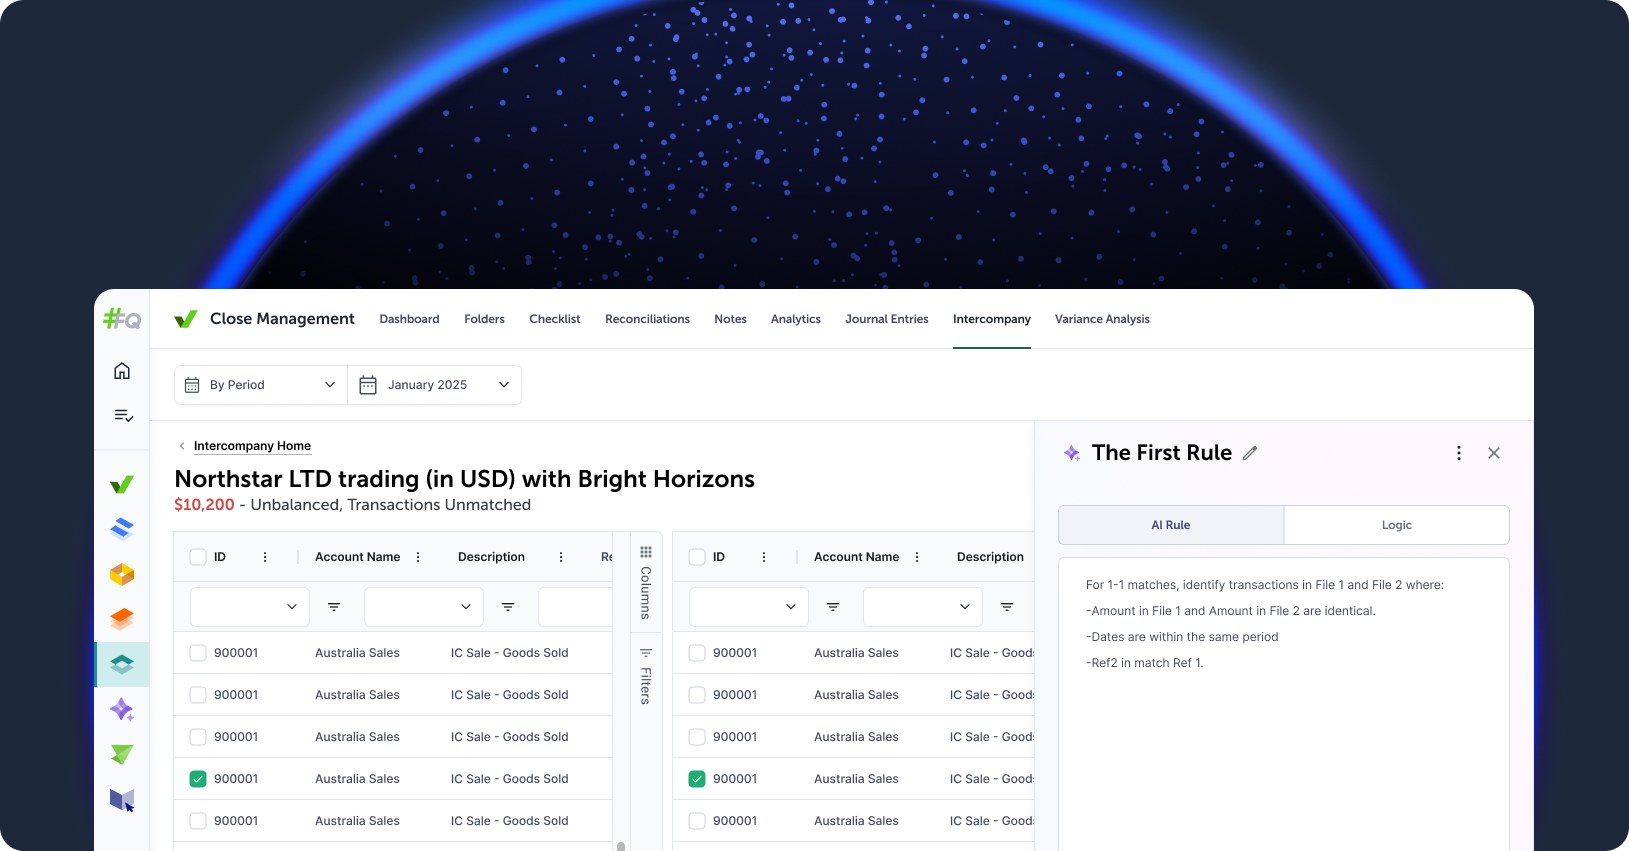Edit the rule name with the pencil icon
The height and width of the screenshot is (851, 1629).
(1250, 453)
